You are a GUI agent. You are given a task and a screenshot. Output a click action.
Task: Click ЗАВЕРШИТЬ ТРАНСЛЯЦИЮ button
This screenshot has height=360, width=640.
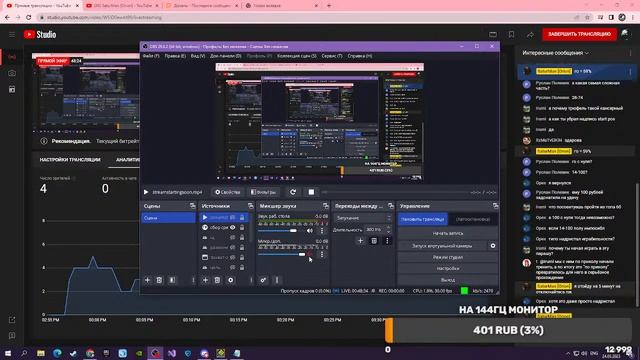(579, 34)
